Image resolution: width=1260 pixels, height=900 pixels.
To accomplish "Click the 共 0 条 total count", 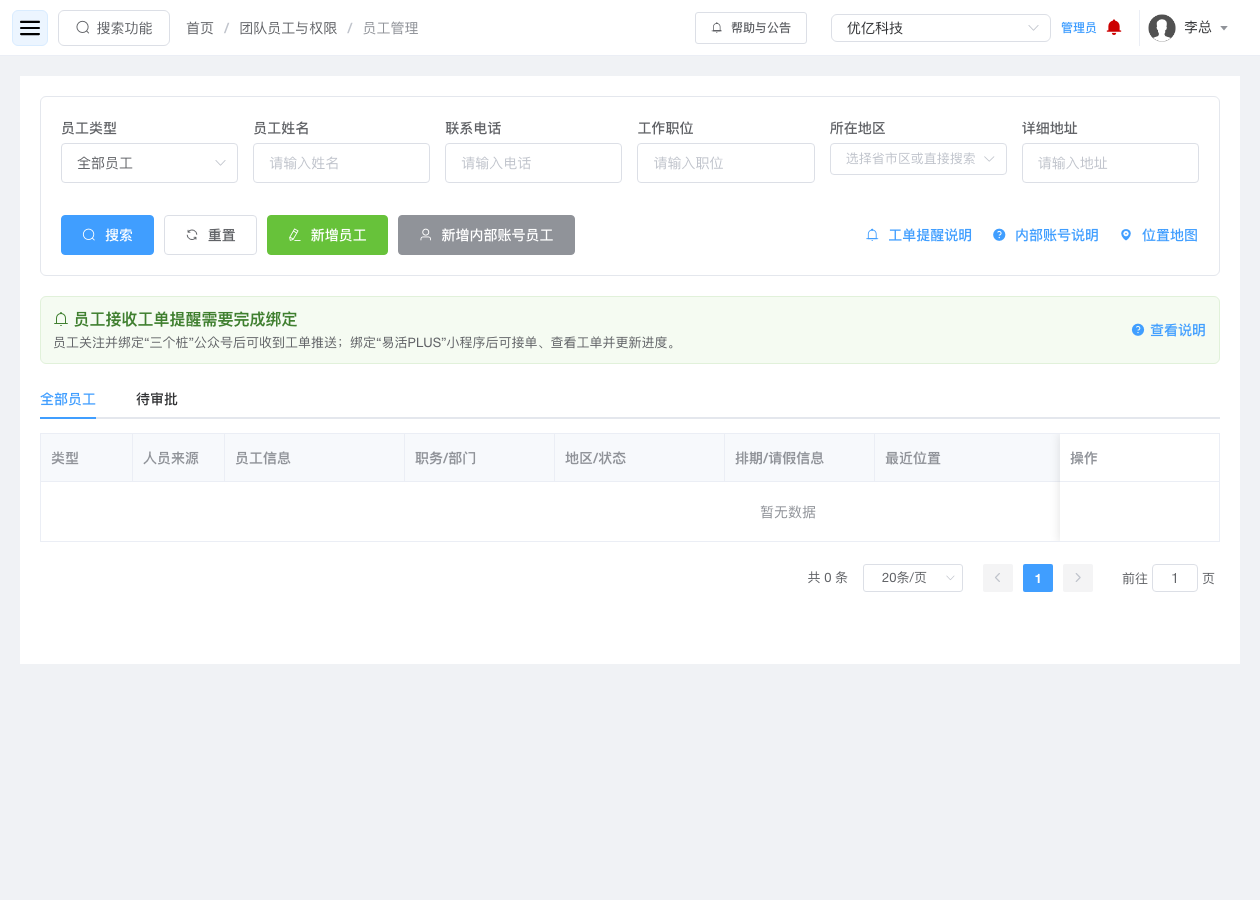I will point(828,578).
